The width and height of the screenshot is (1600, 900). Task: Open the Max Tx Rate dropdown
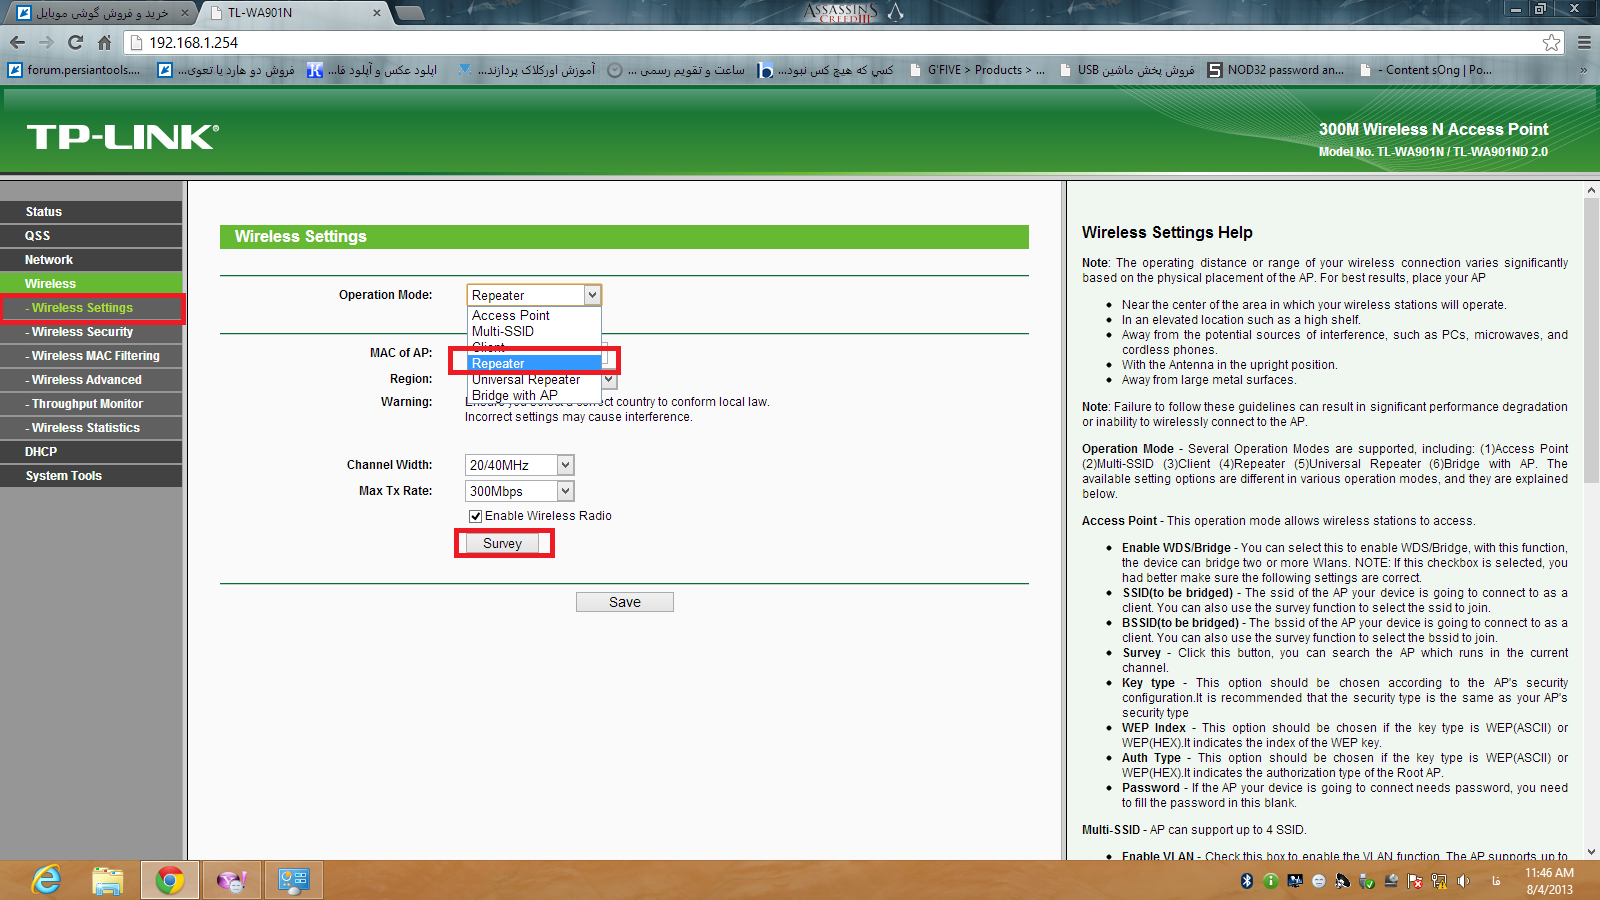[520, 491]
